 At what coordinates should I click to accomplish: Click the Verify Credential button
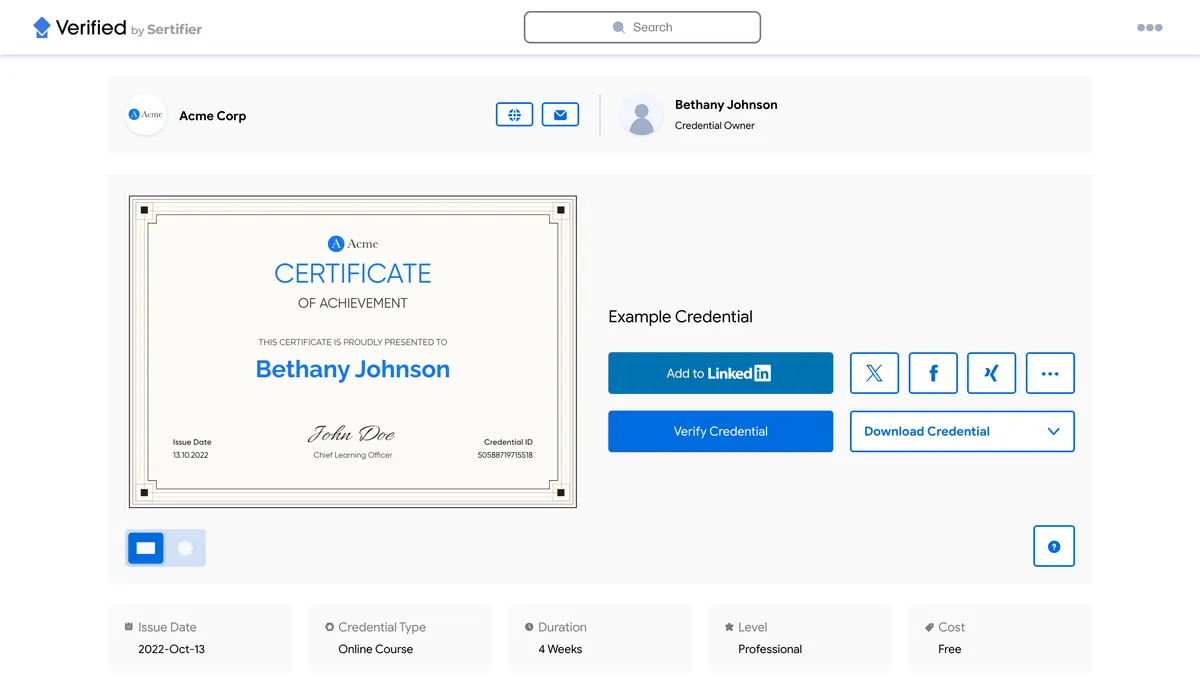pos(720,431)
